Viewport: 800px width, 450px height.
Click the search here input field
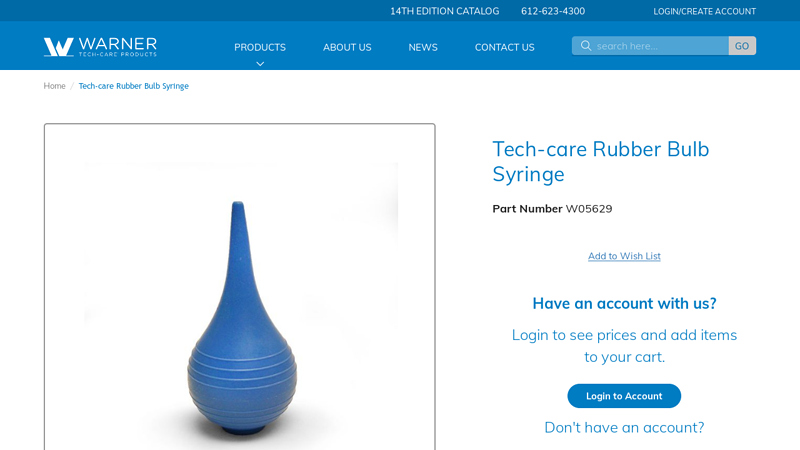click(x=650, y=46)
